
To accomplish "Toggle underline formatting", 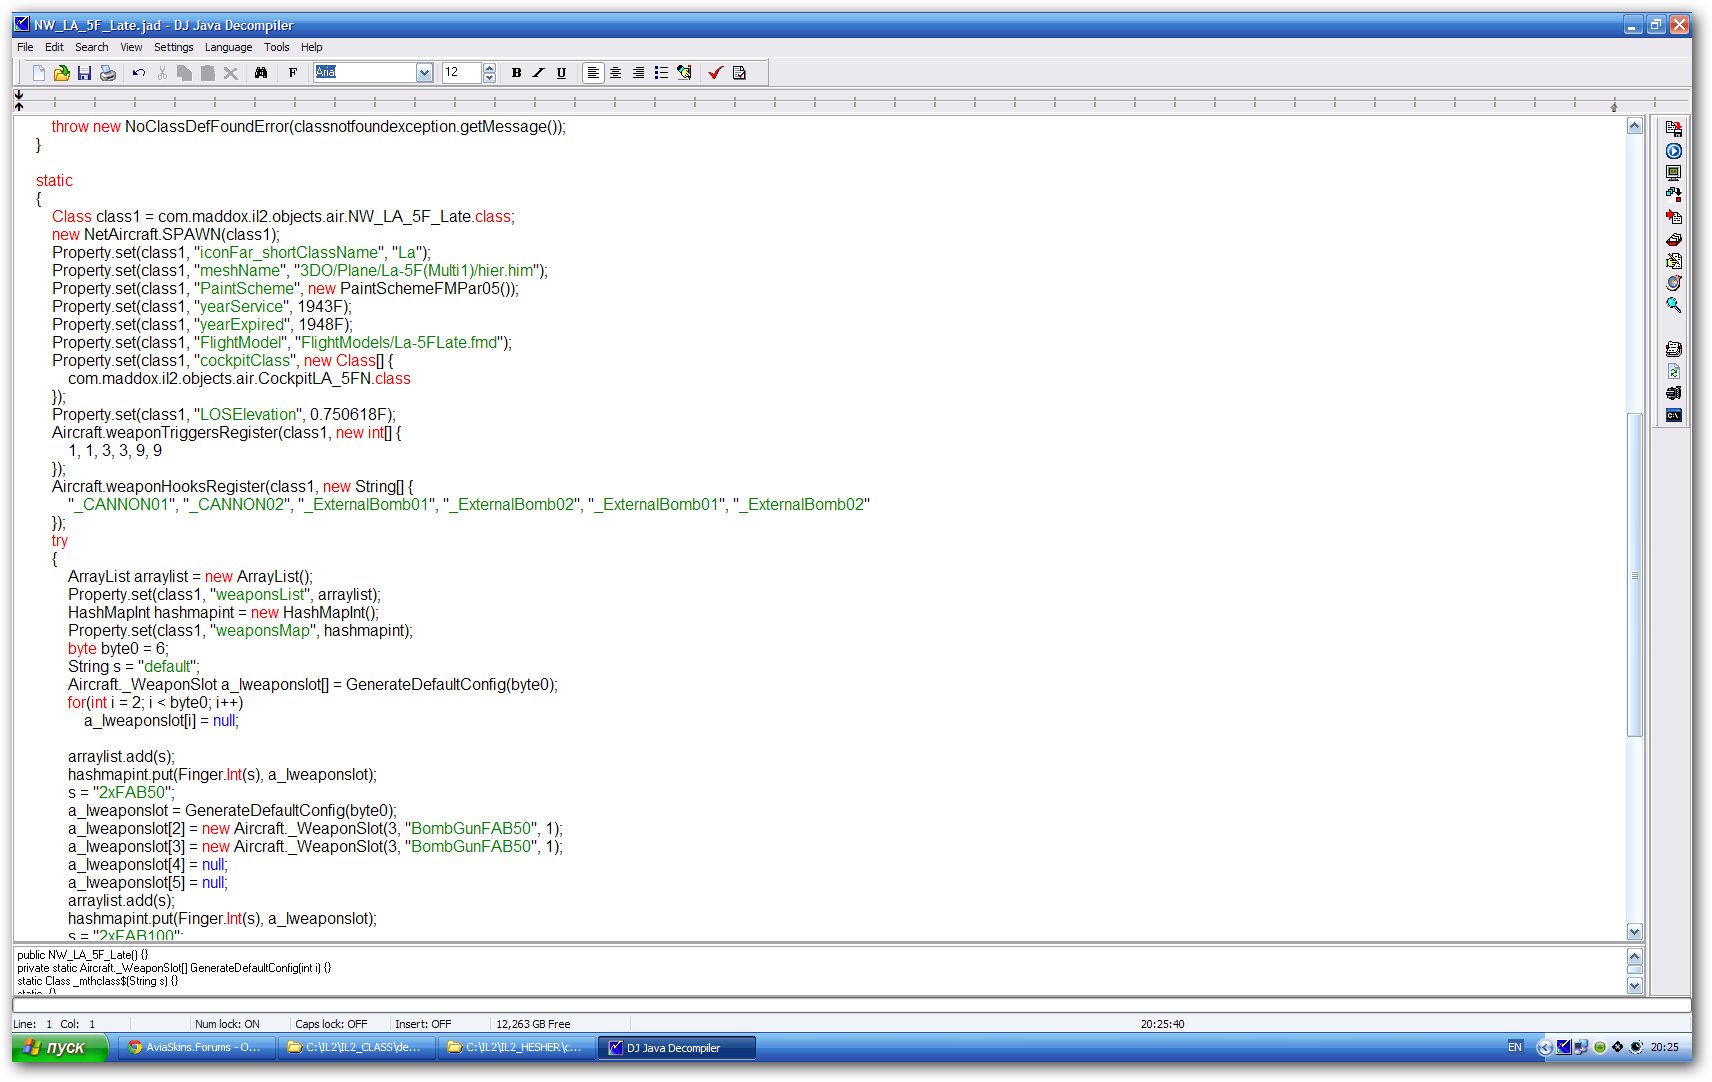I will (562, 72).
